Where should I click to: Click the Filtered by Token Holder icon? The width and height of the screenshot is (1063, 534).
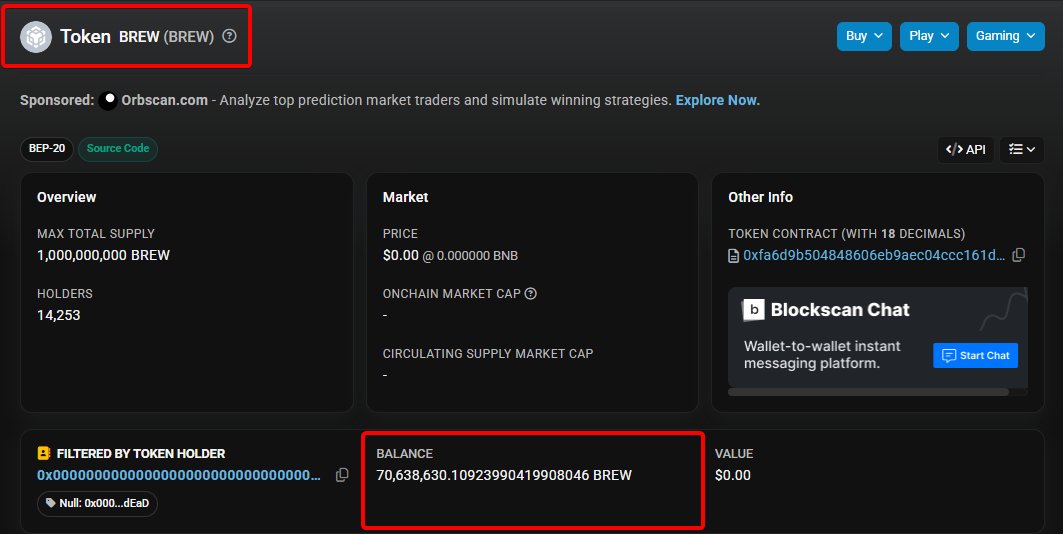click(x=44, y=453)
